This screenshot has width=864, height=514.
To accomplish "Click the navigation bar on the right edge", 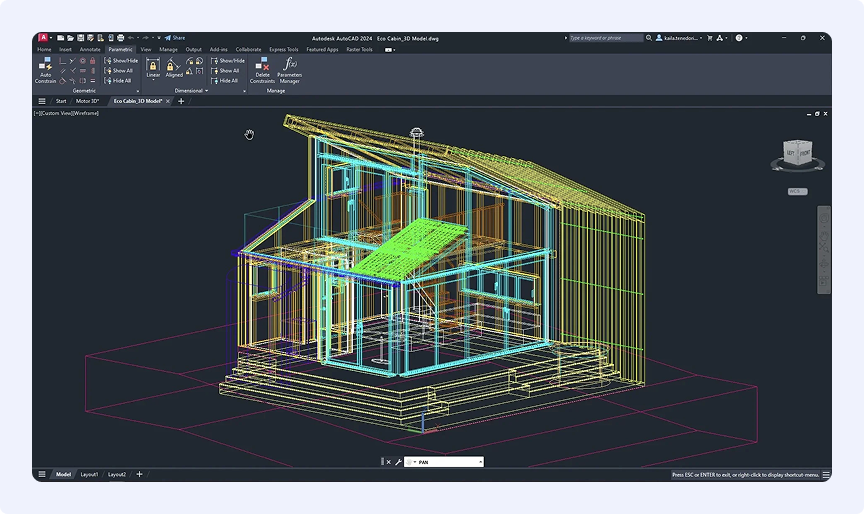I will click(823, 249).
